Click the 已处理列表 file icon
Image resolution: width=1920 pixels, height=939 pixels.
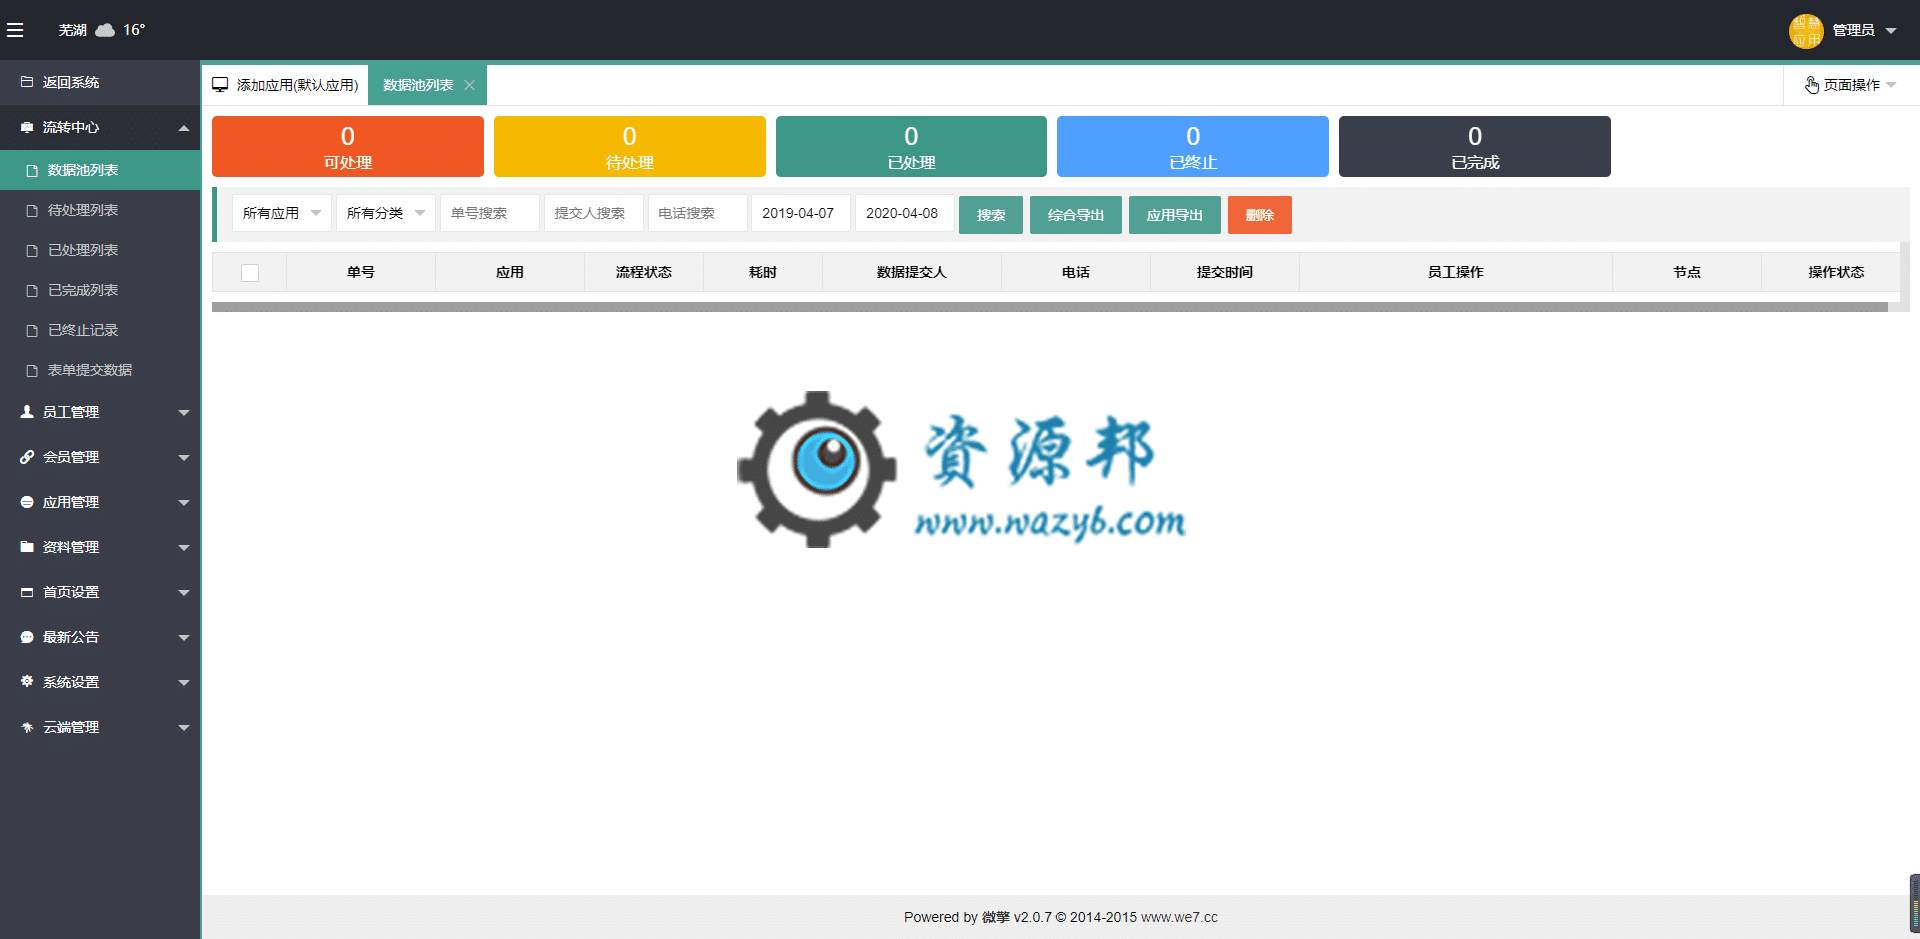tap(32, 251)
